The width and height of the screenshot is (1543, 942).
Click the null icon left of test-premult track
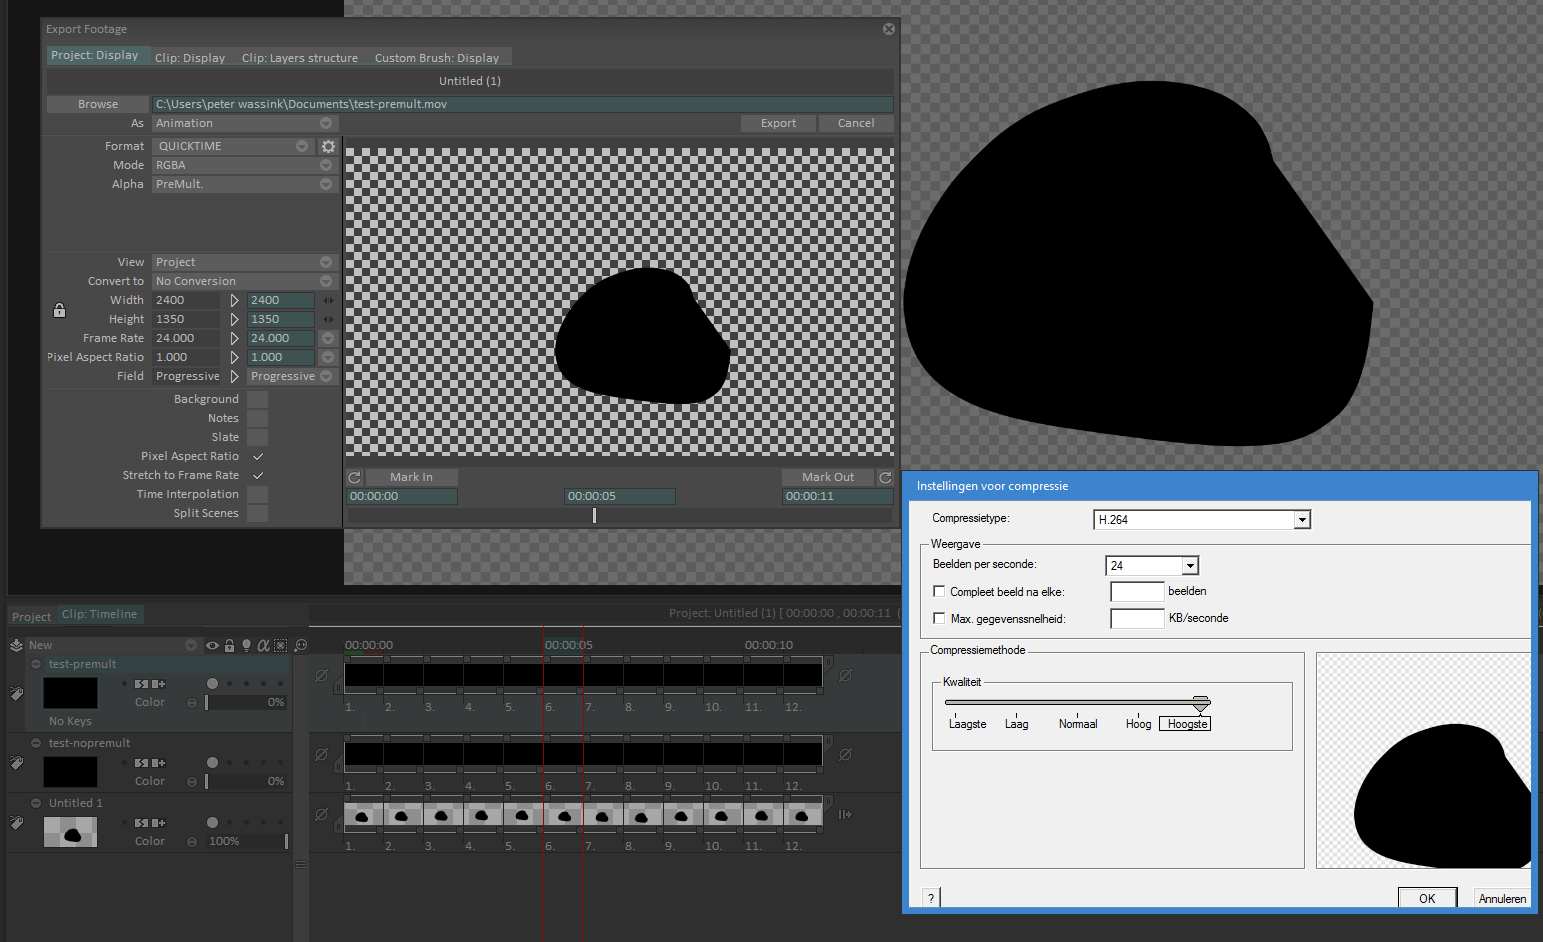pyautogui.click(x=321, y=675)
